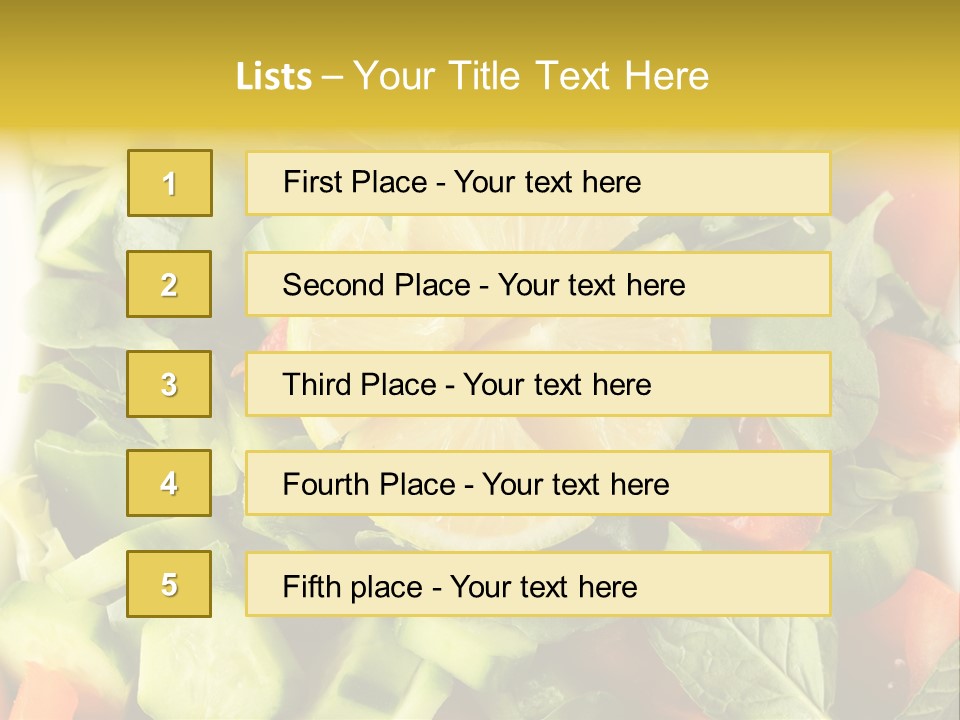Click the dash in the slide title

click(x=332, y=76)
